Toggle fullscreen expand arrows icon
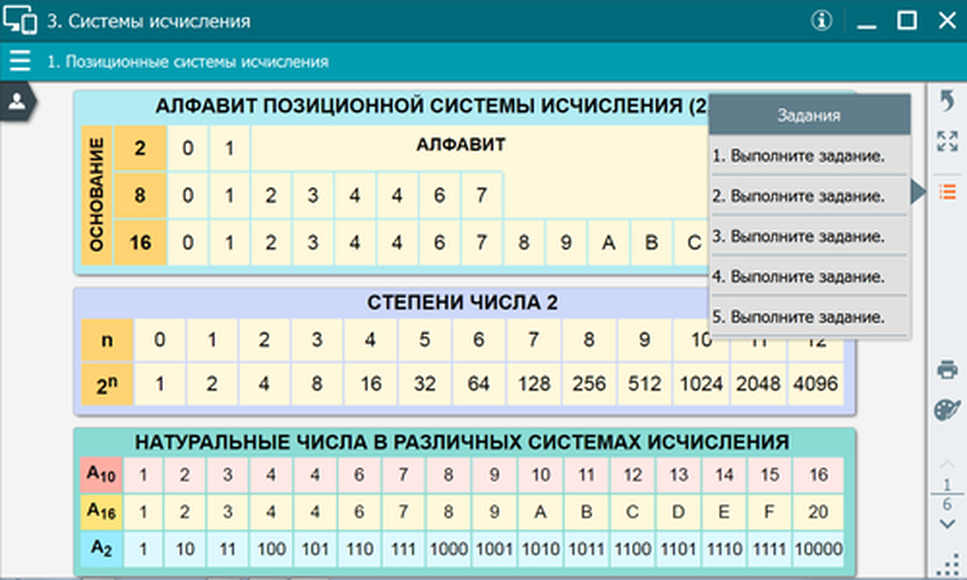 pos(947,141)
